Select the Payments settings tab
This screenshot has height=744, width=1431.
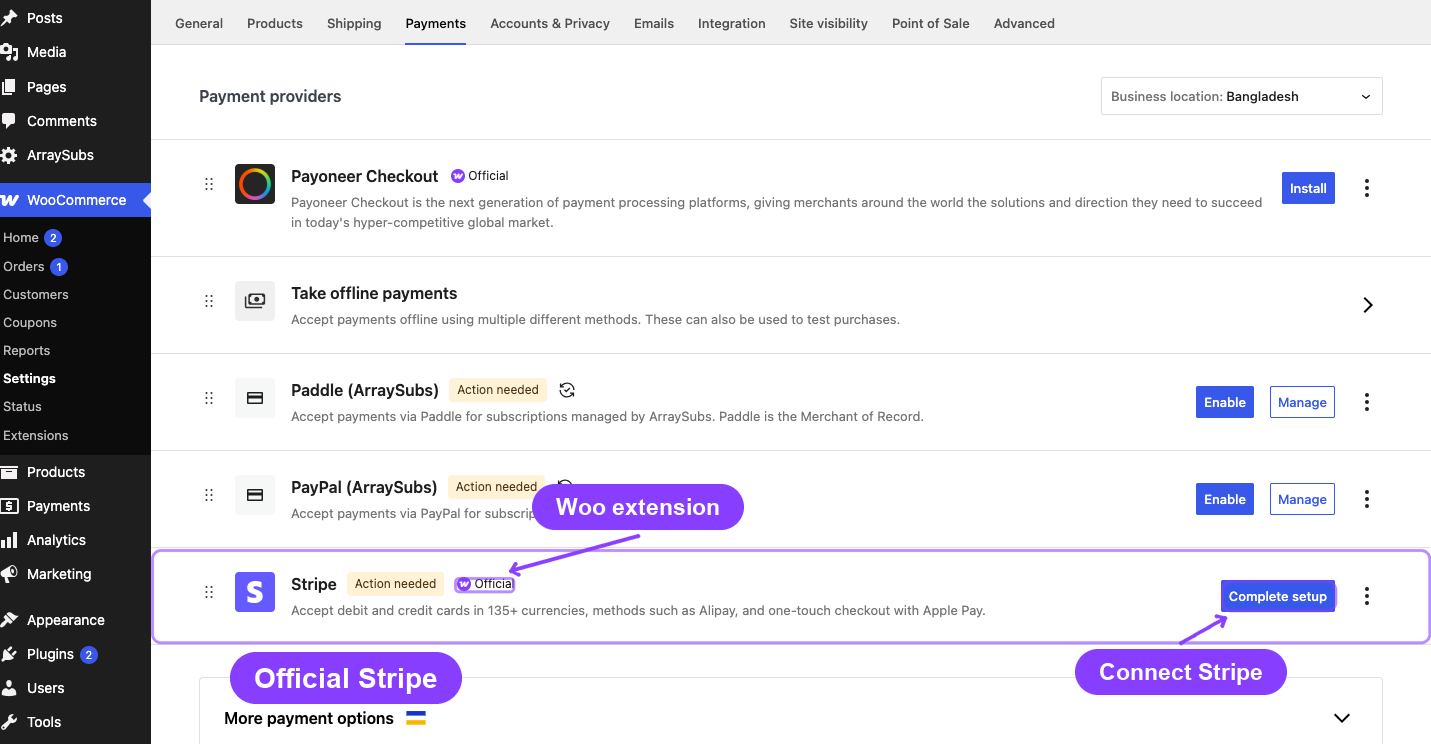(436, 23)
